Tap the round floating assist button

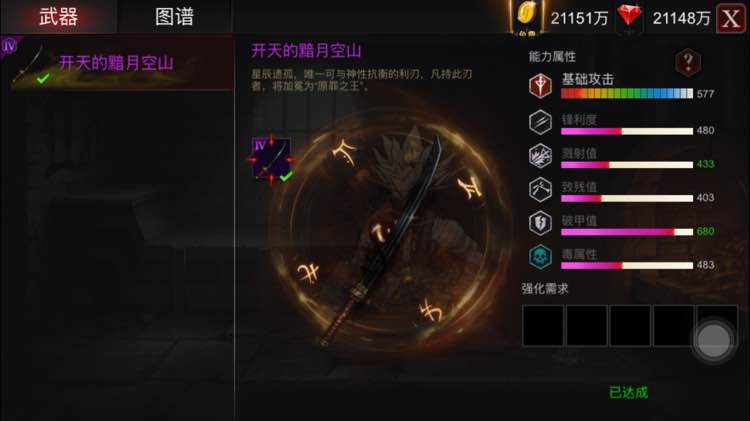pyautogui.click(x=713, y=341)
